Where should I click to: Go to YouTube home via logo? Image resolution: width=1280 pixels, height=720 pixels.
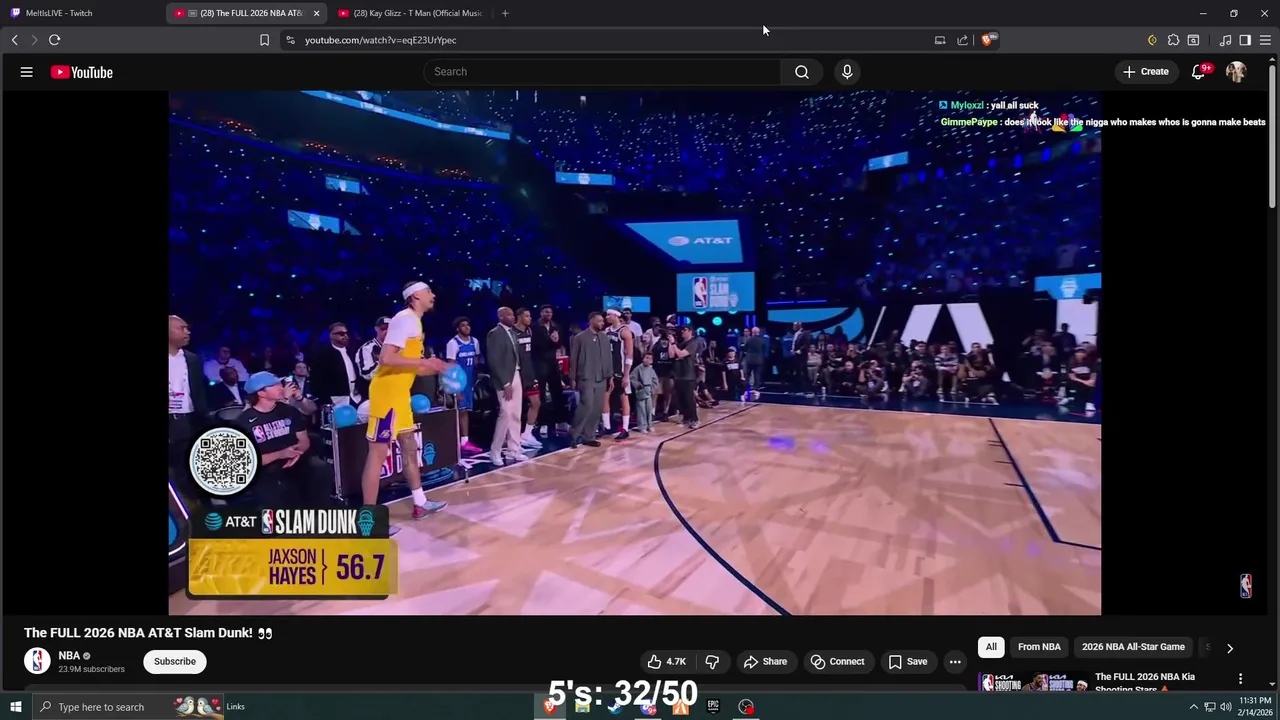click(x=82, y=72)
